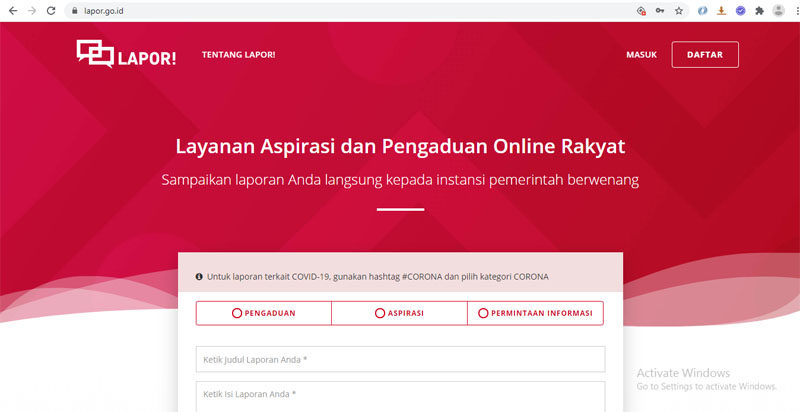Select the PERMINTAAN INFORMASI option
This screenshot has height=412, width=800.
click(535, 313)
